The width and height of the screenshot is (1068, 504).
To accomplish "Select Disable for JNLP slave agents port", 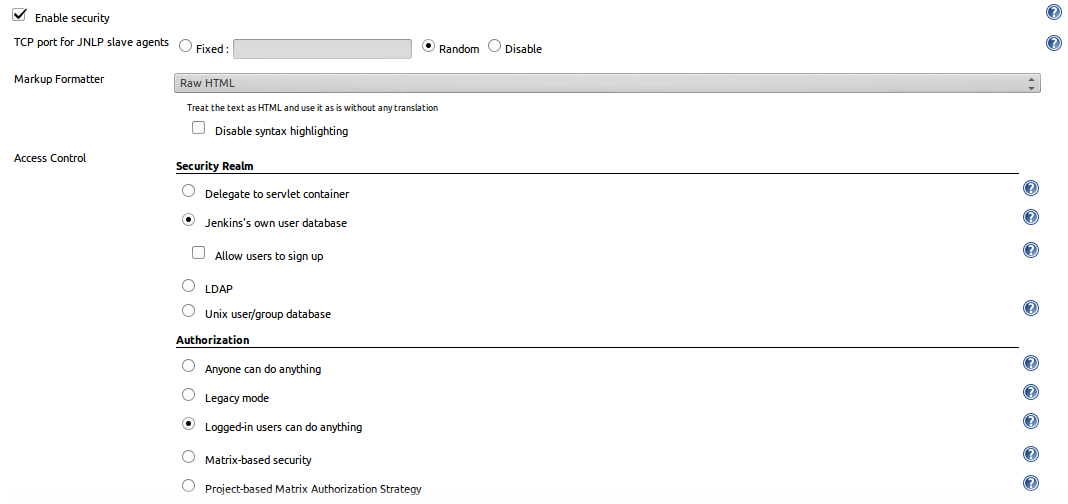I will pos(494,46).
